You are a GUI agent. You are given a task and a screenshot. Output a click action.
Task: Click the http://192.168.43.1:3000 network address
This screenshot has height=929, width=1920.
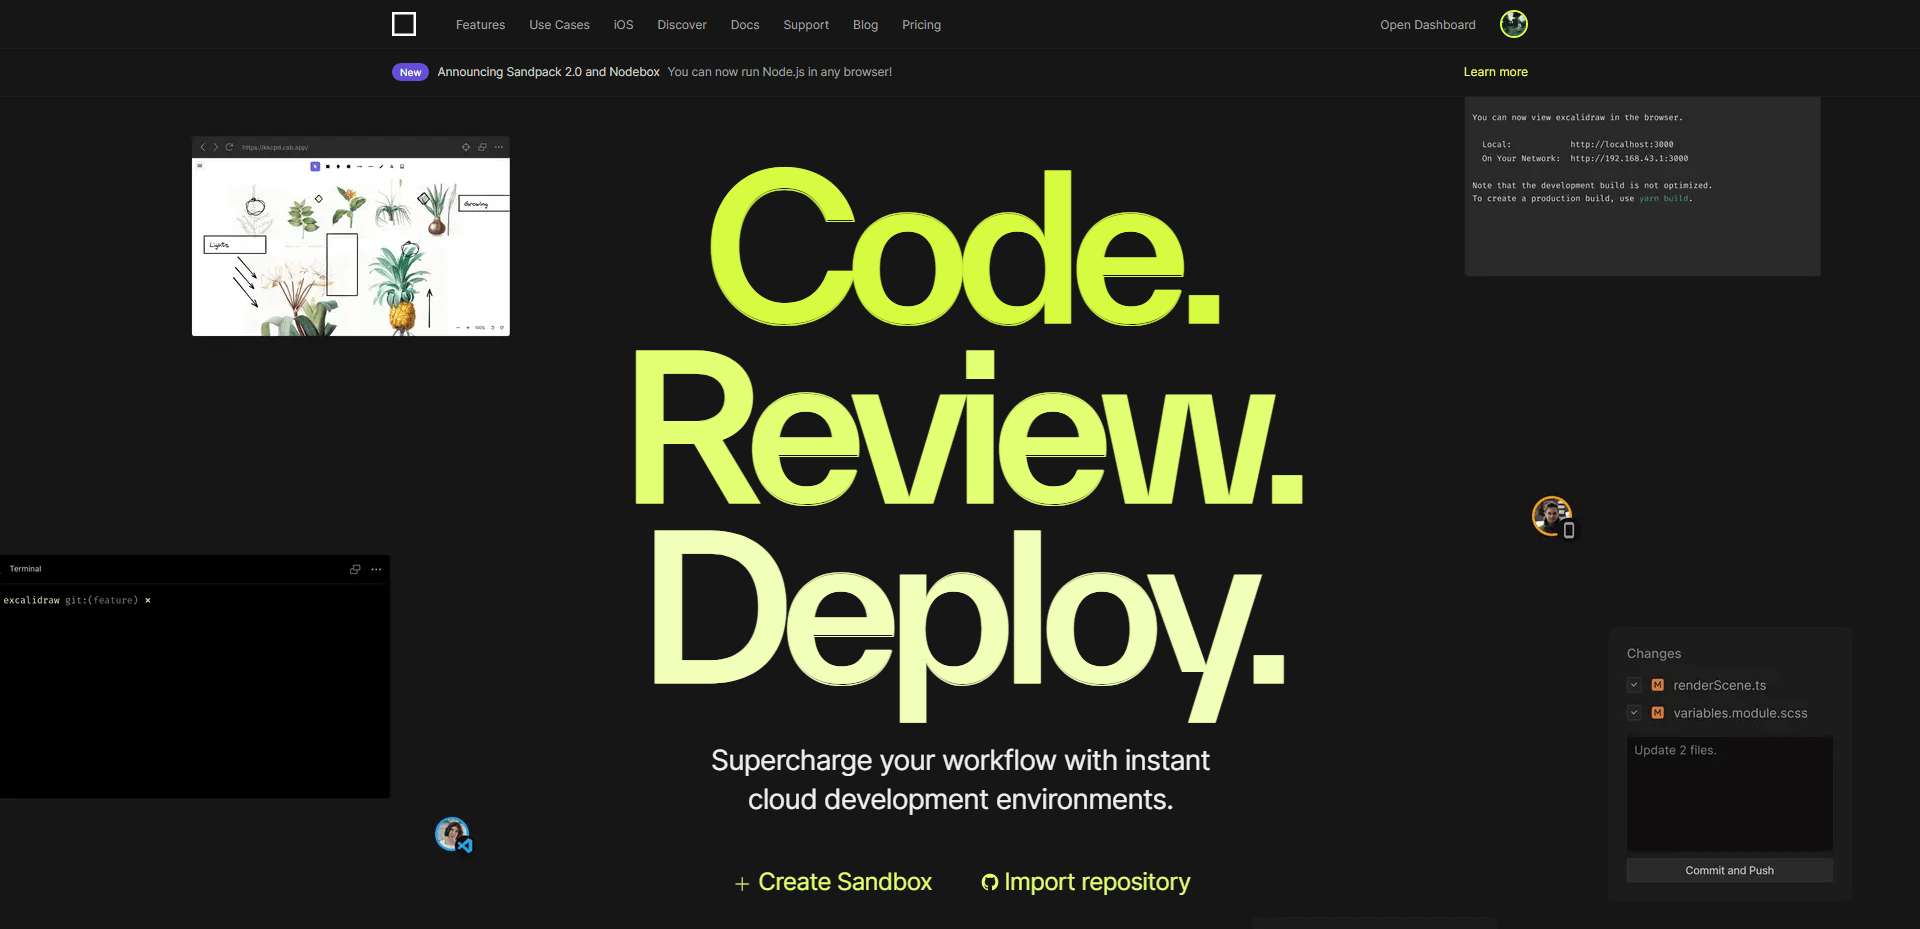pyautogui.click(x=1629, y=159)
